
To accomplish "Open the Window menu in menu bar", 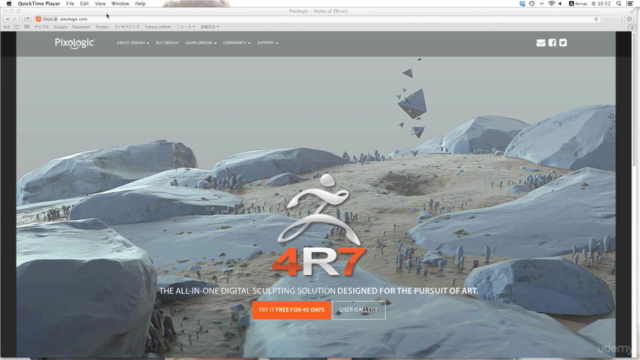I will [x=120, y=4].
